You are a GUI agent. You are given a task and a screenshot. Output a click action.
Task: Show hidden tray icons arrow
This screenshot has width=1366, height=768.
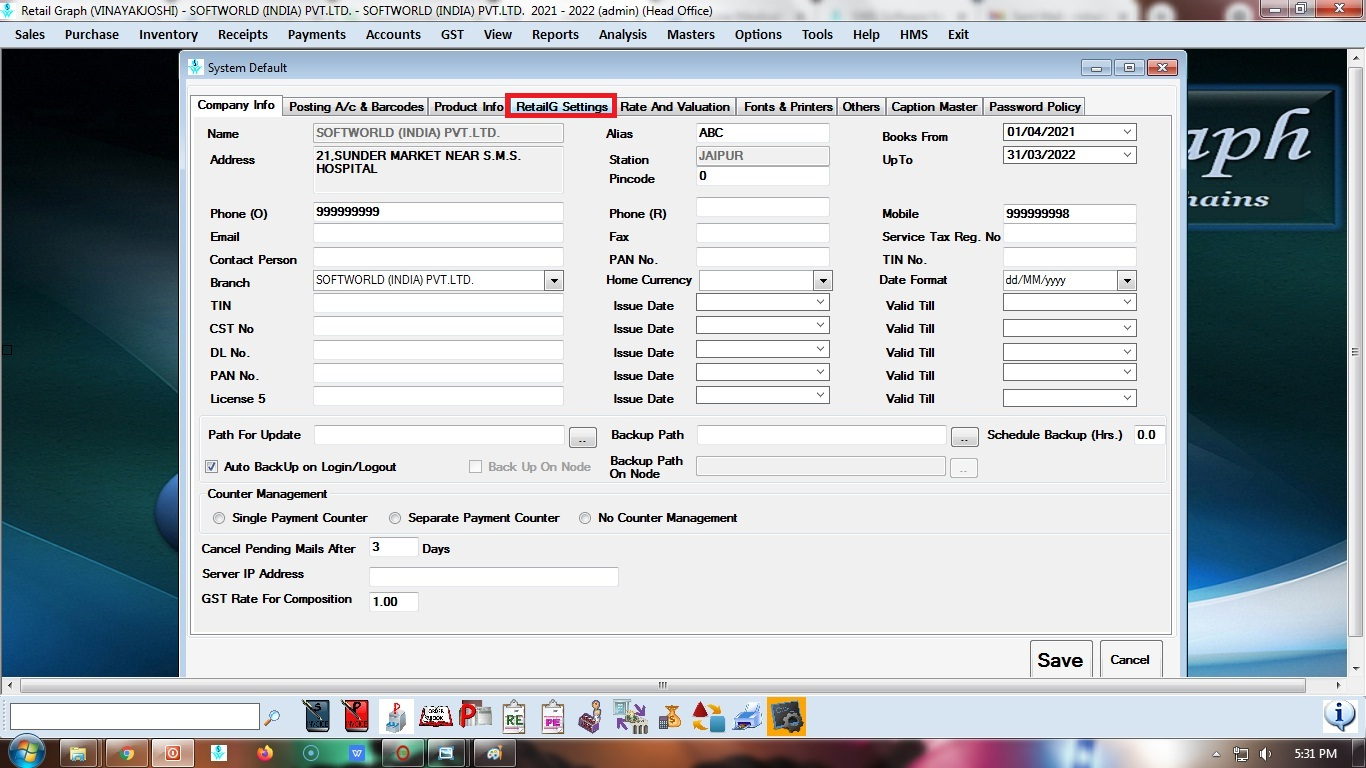click(x=1217, y=753)
